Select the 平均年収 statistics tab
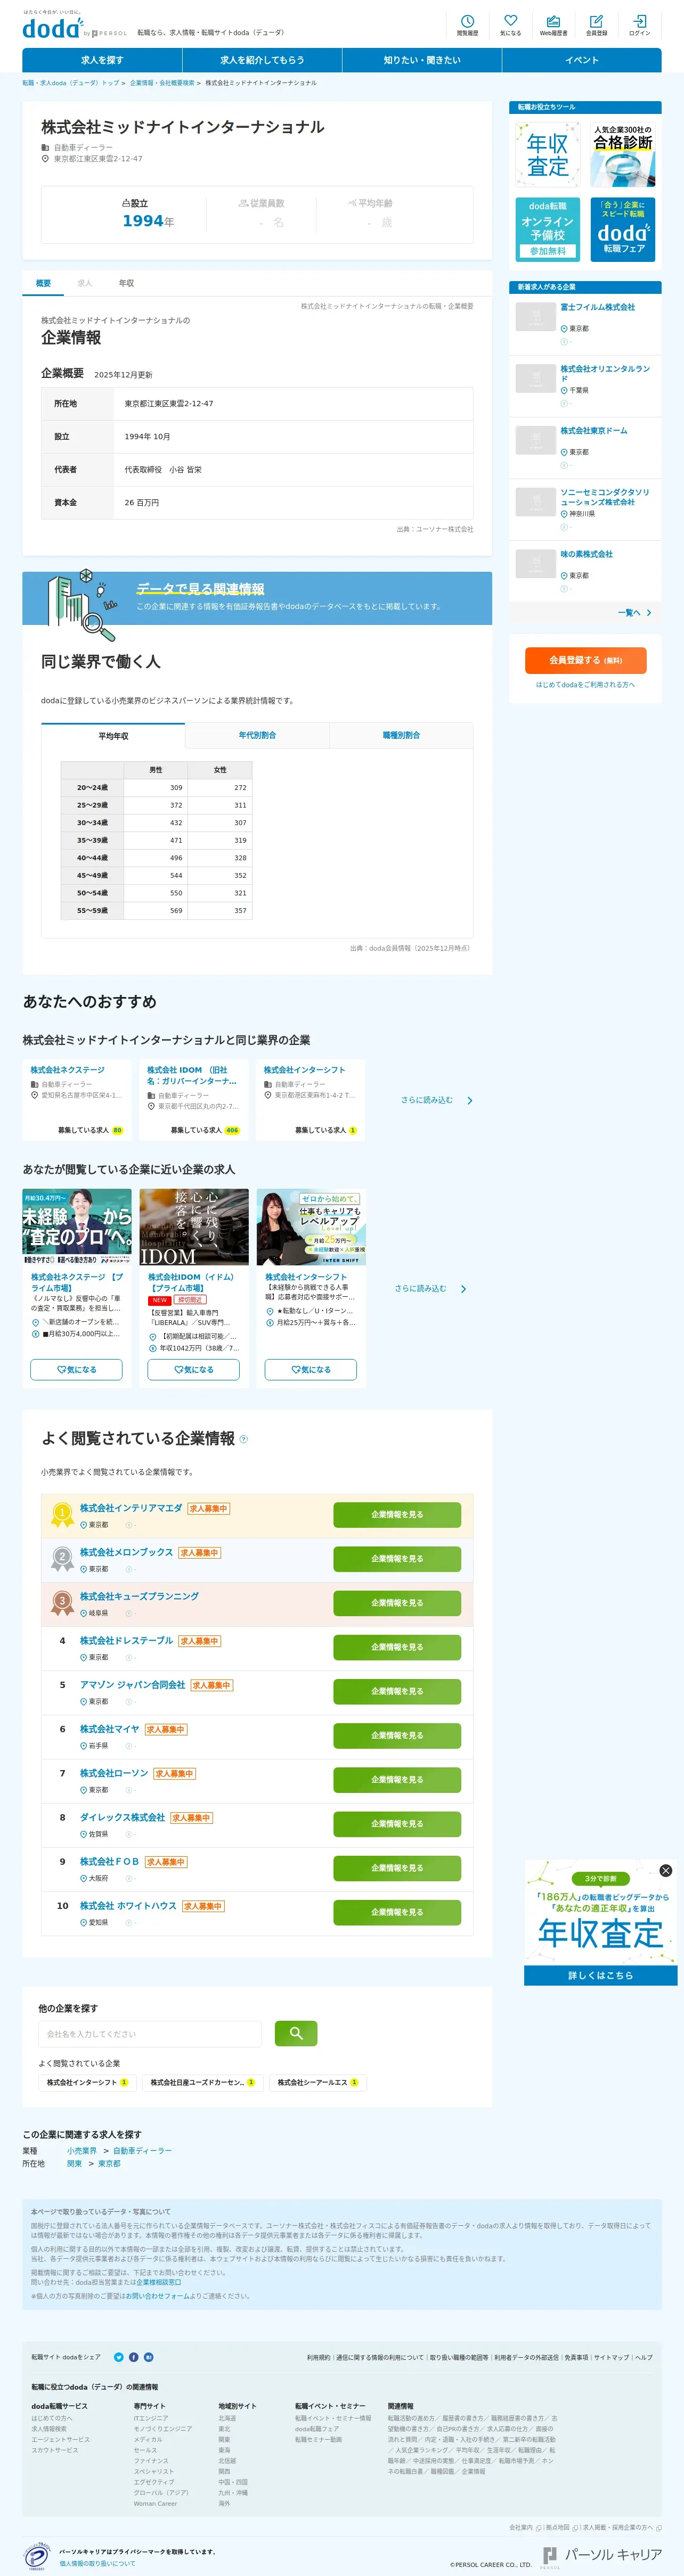This screenshot has width=684, height=2576. (x=113, y=736)
